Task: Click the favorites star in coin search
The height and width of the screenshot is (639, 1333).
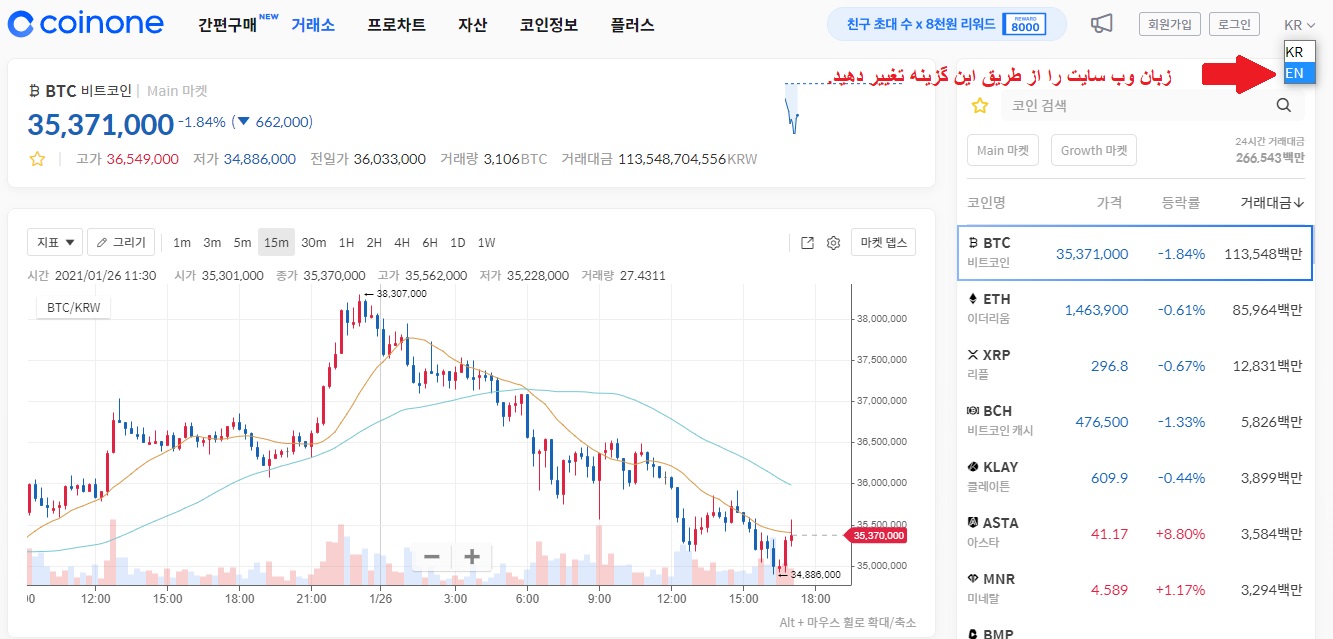Action: [980, 106]
